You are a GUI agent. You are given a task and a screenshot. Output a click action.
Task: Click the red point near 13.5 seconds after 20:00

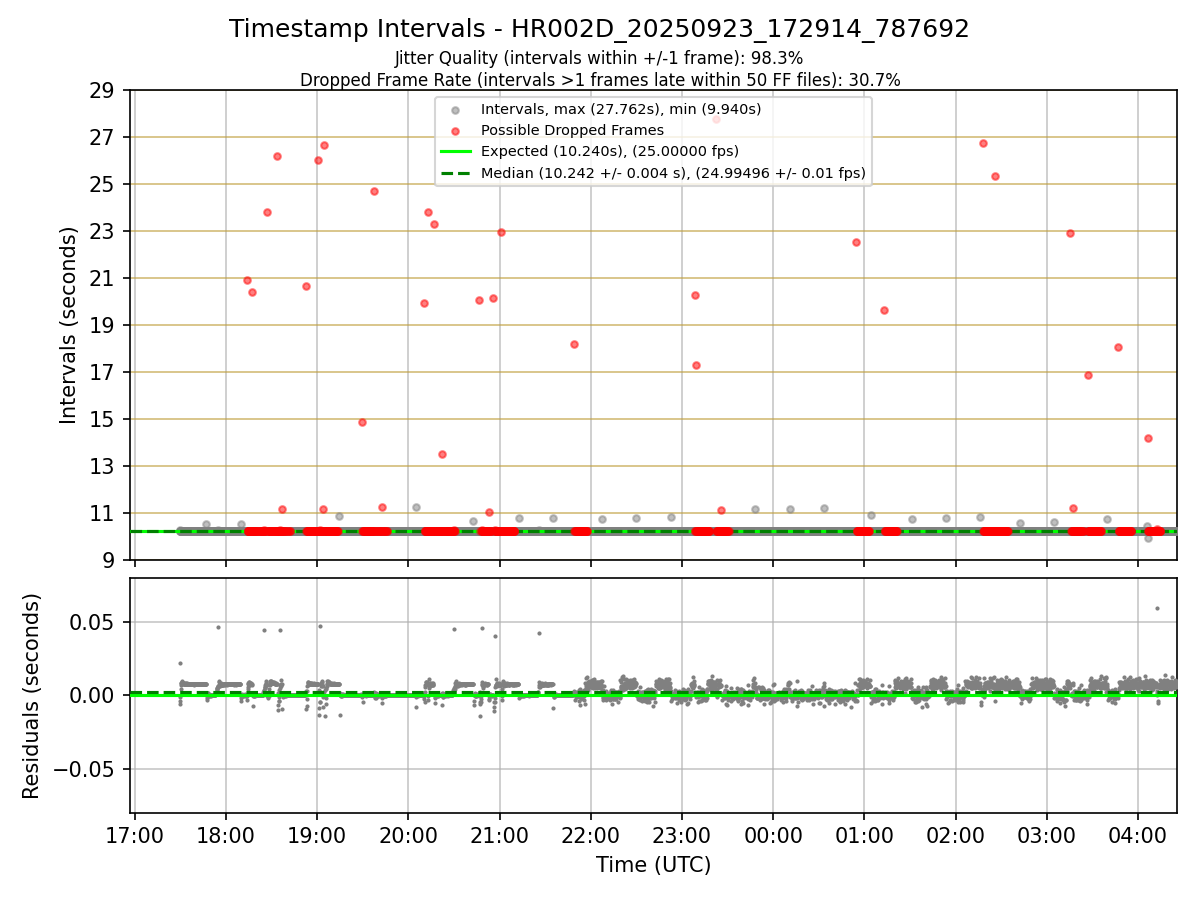442,454
